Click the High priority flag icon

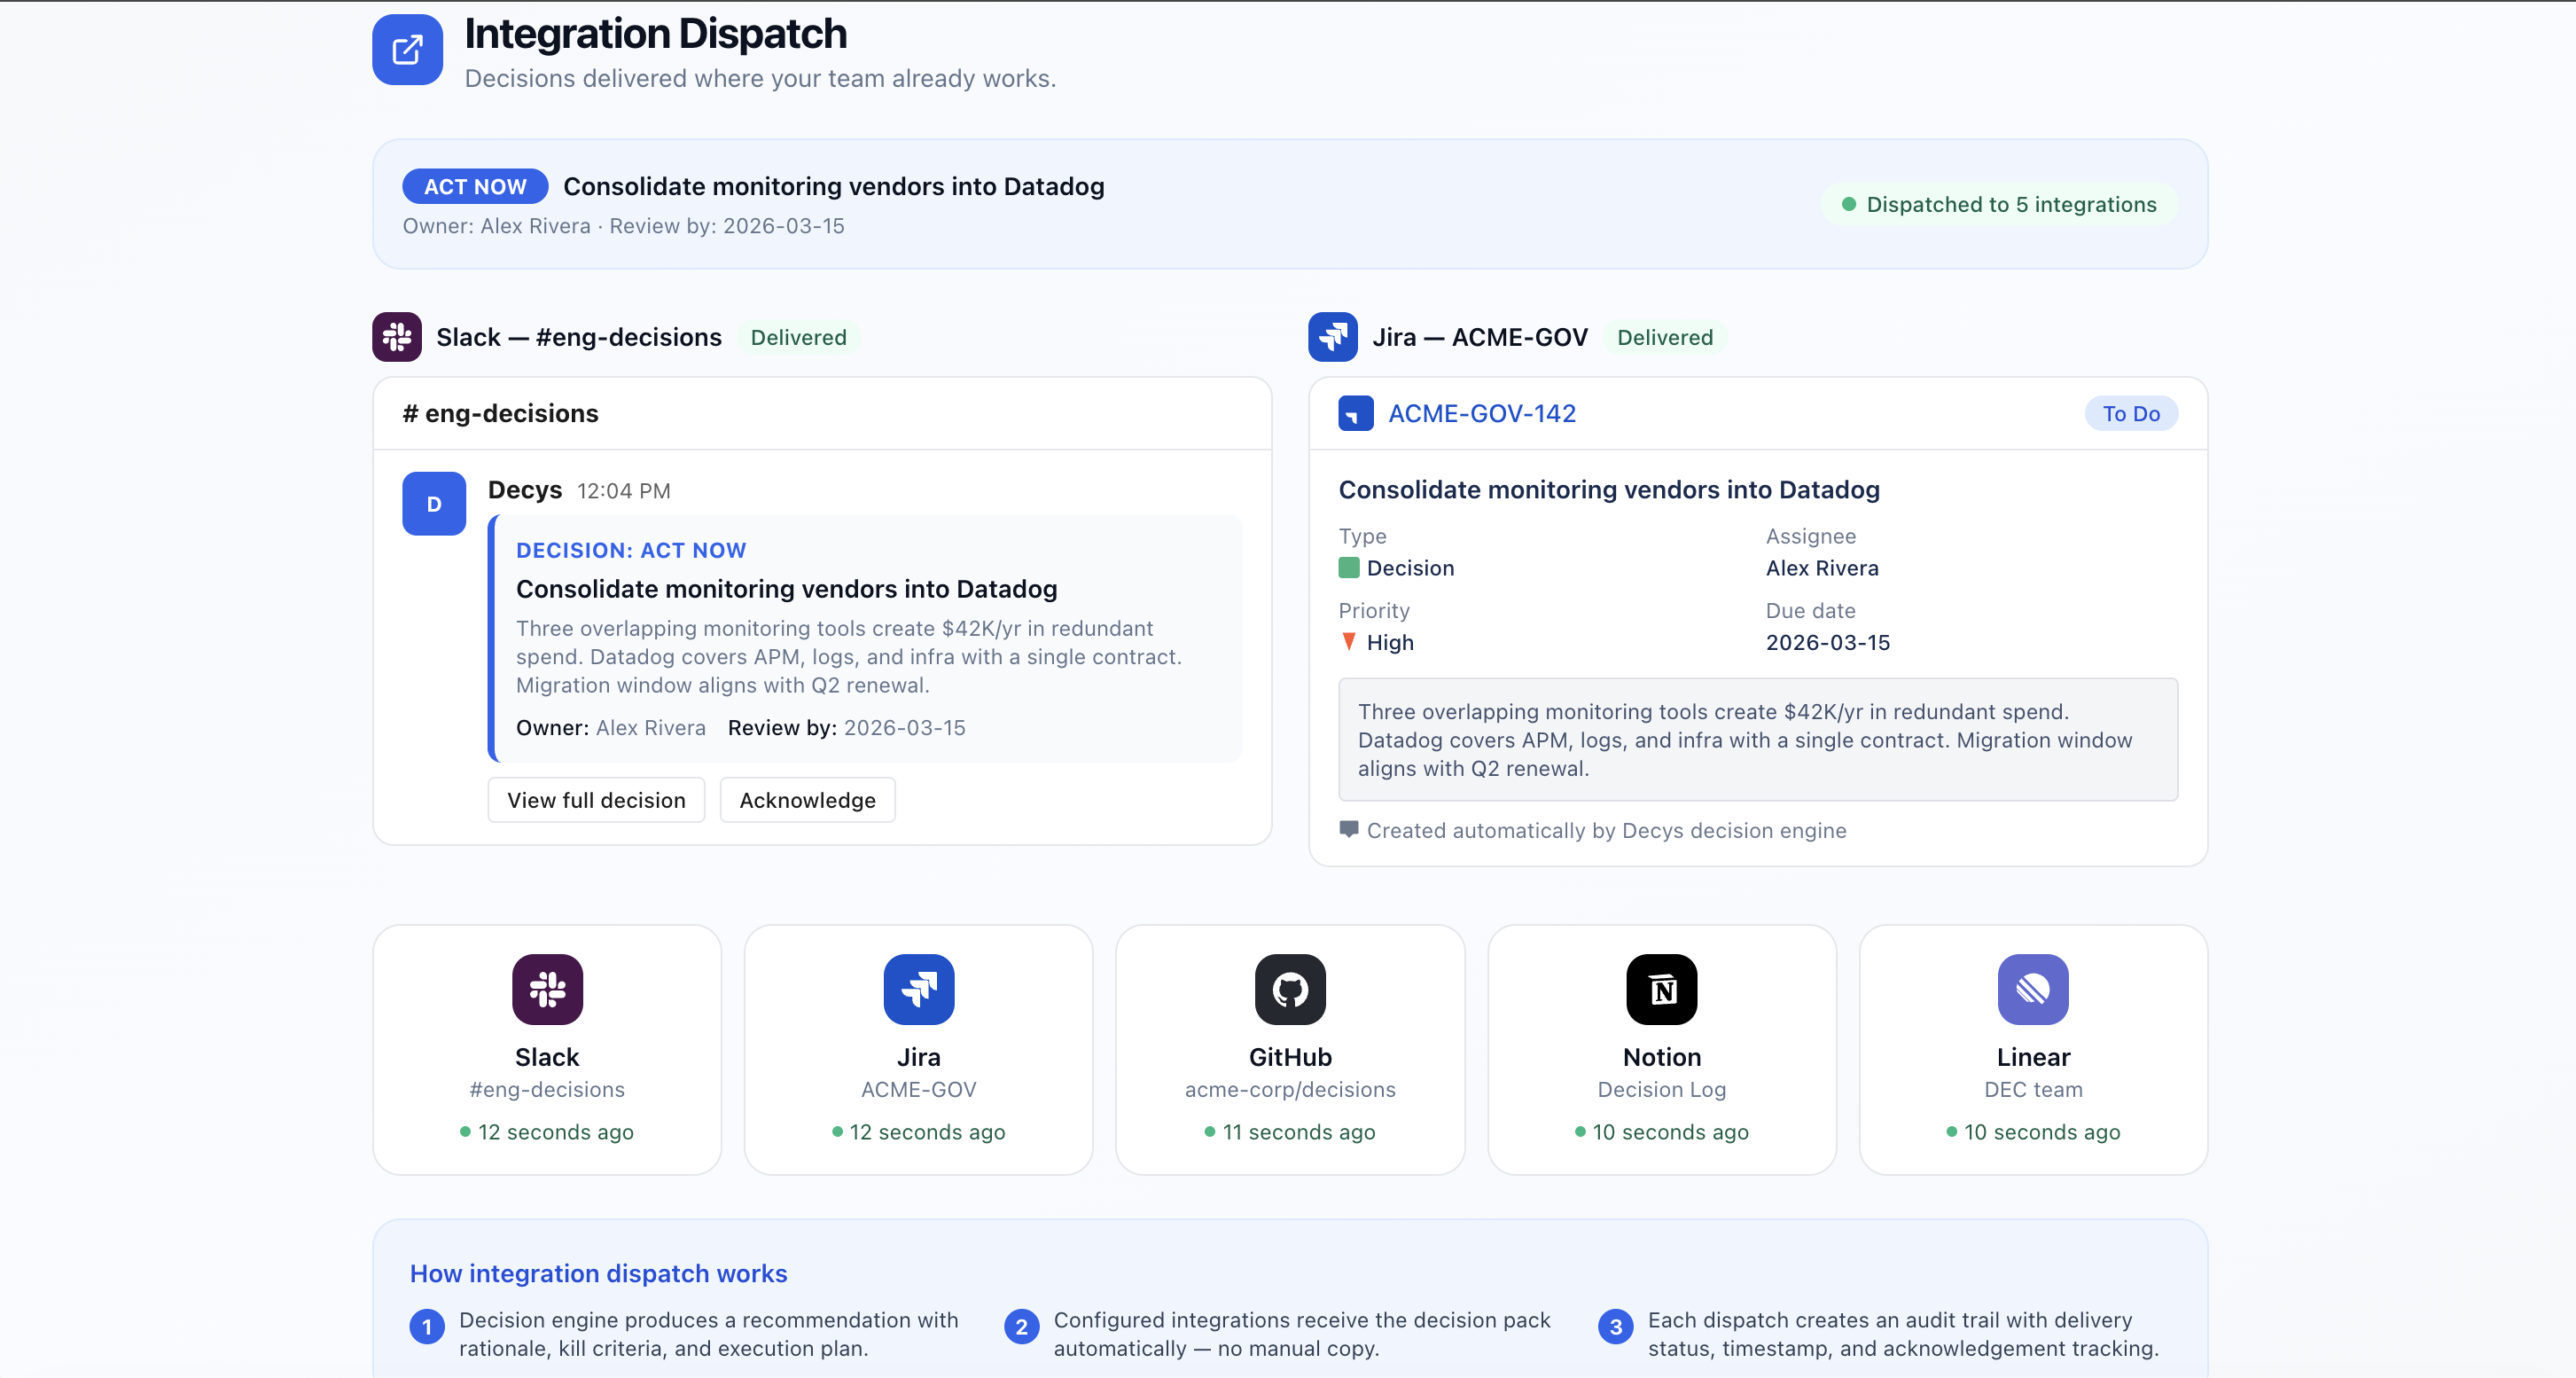point(1348,641)
